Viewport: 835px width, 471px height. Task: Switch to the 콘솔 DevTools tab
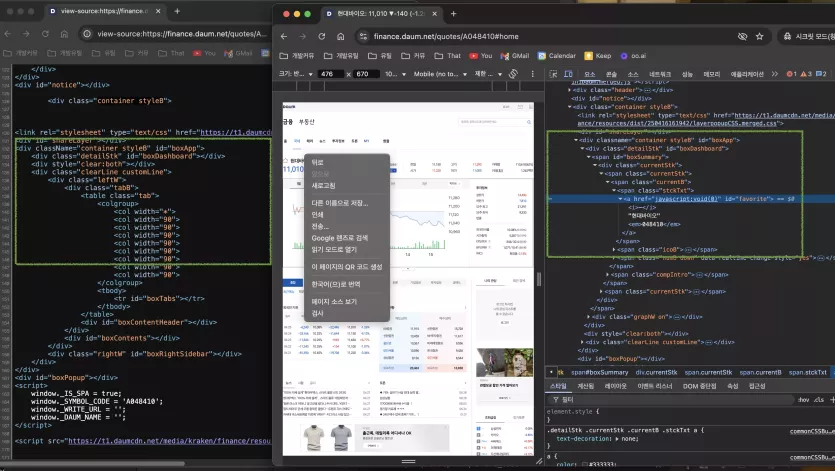coord(611,74)
